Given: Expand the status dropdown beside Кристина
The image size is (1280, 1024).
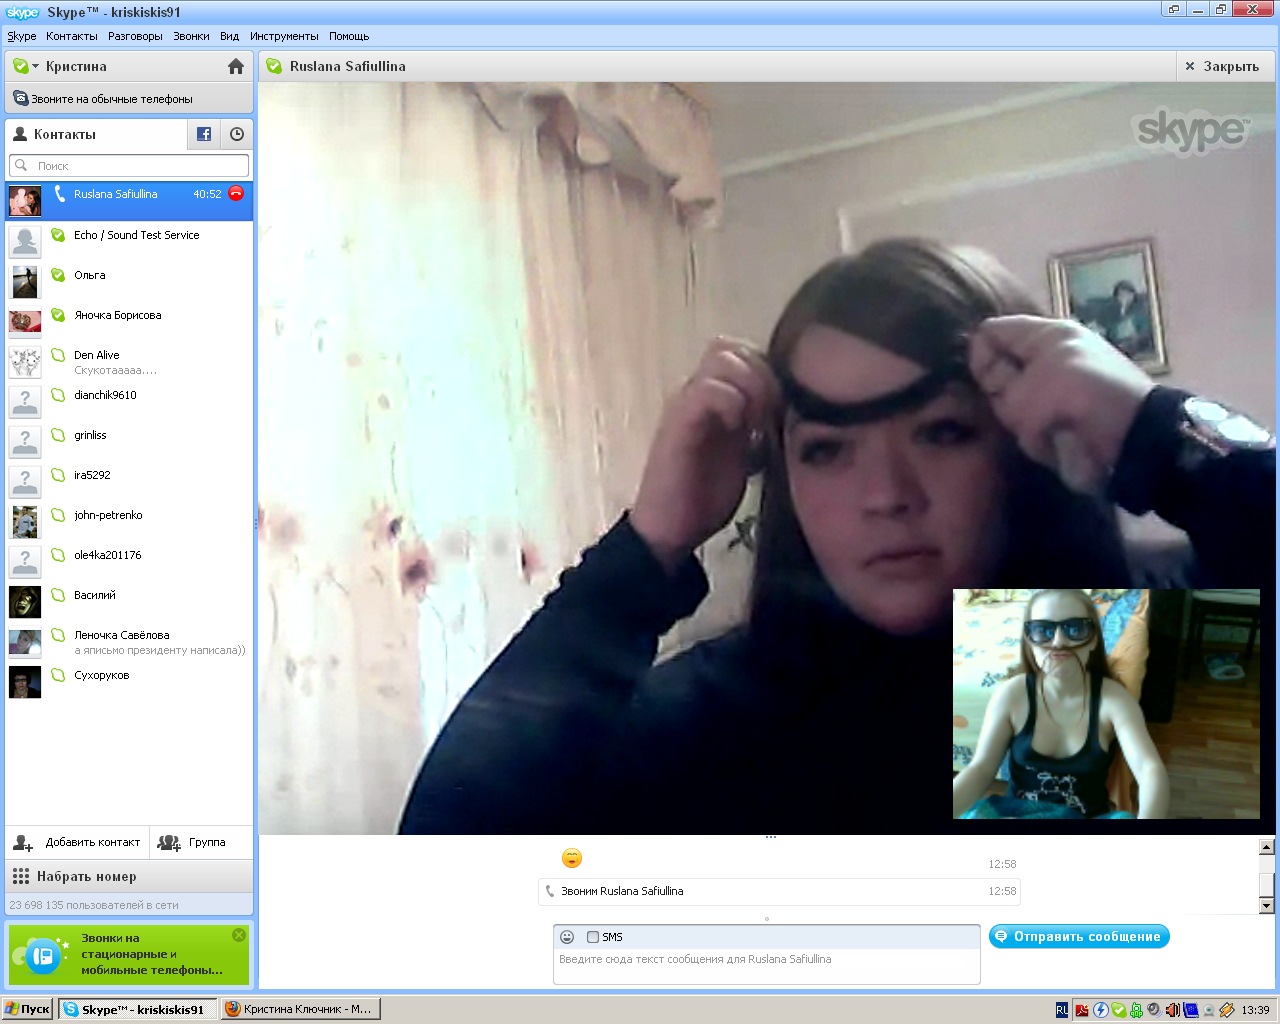Looking at the screenshot, I should pos(36,66).
